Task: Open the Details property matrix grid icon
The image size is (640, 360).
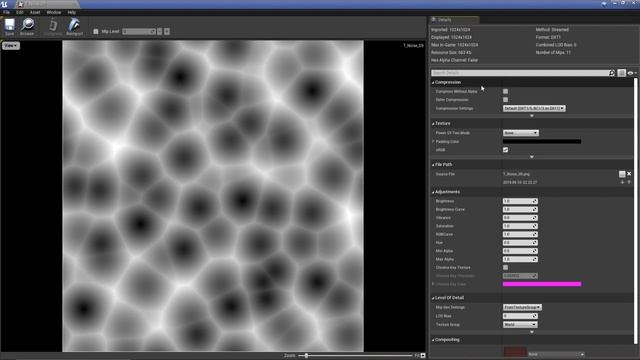Action: pyautogui.click(x=621, y=73)
